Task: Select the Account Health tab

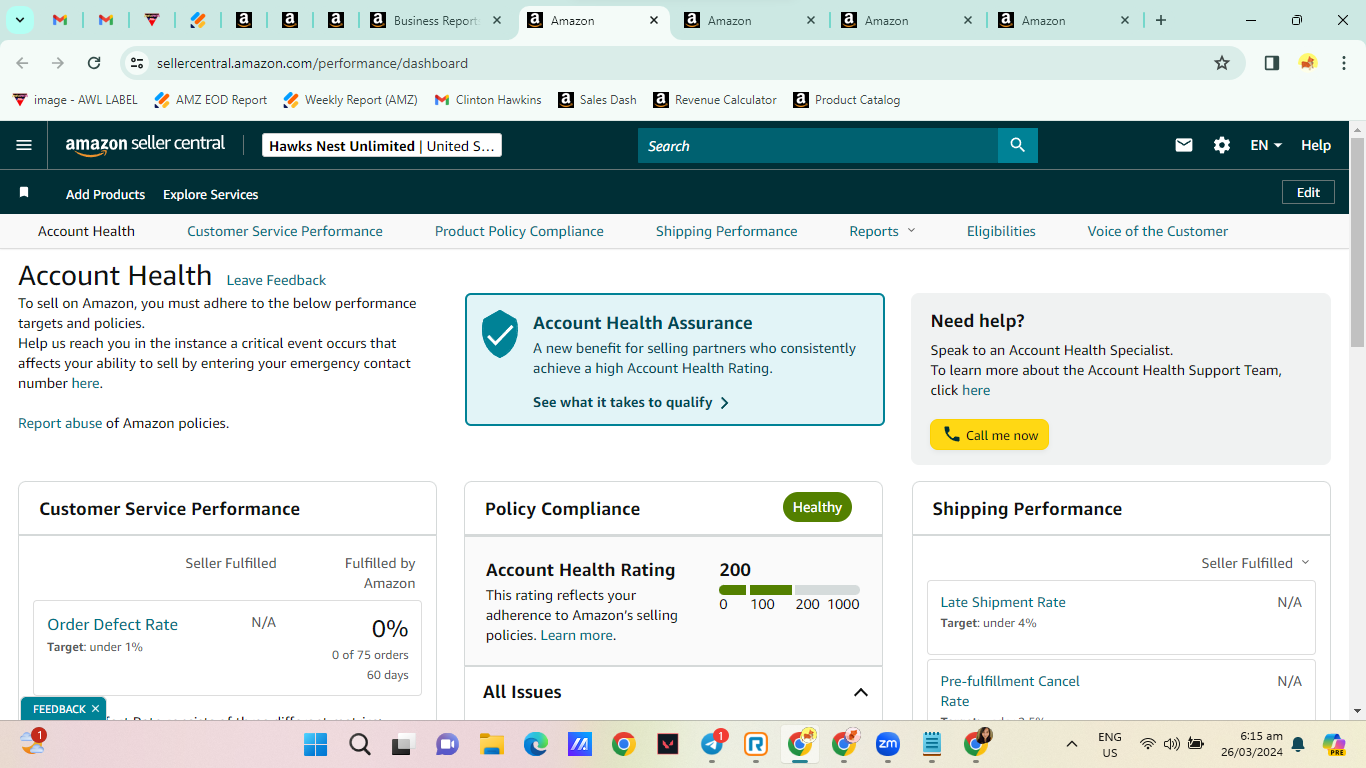Action: click(86, 231)
